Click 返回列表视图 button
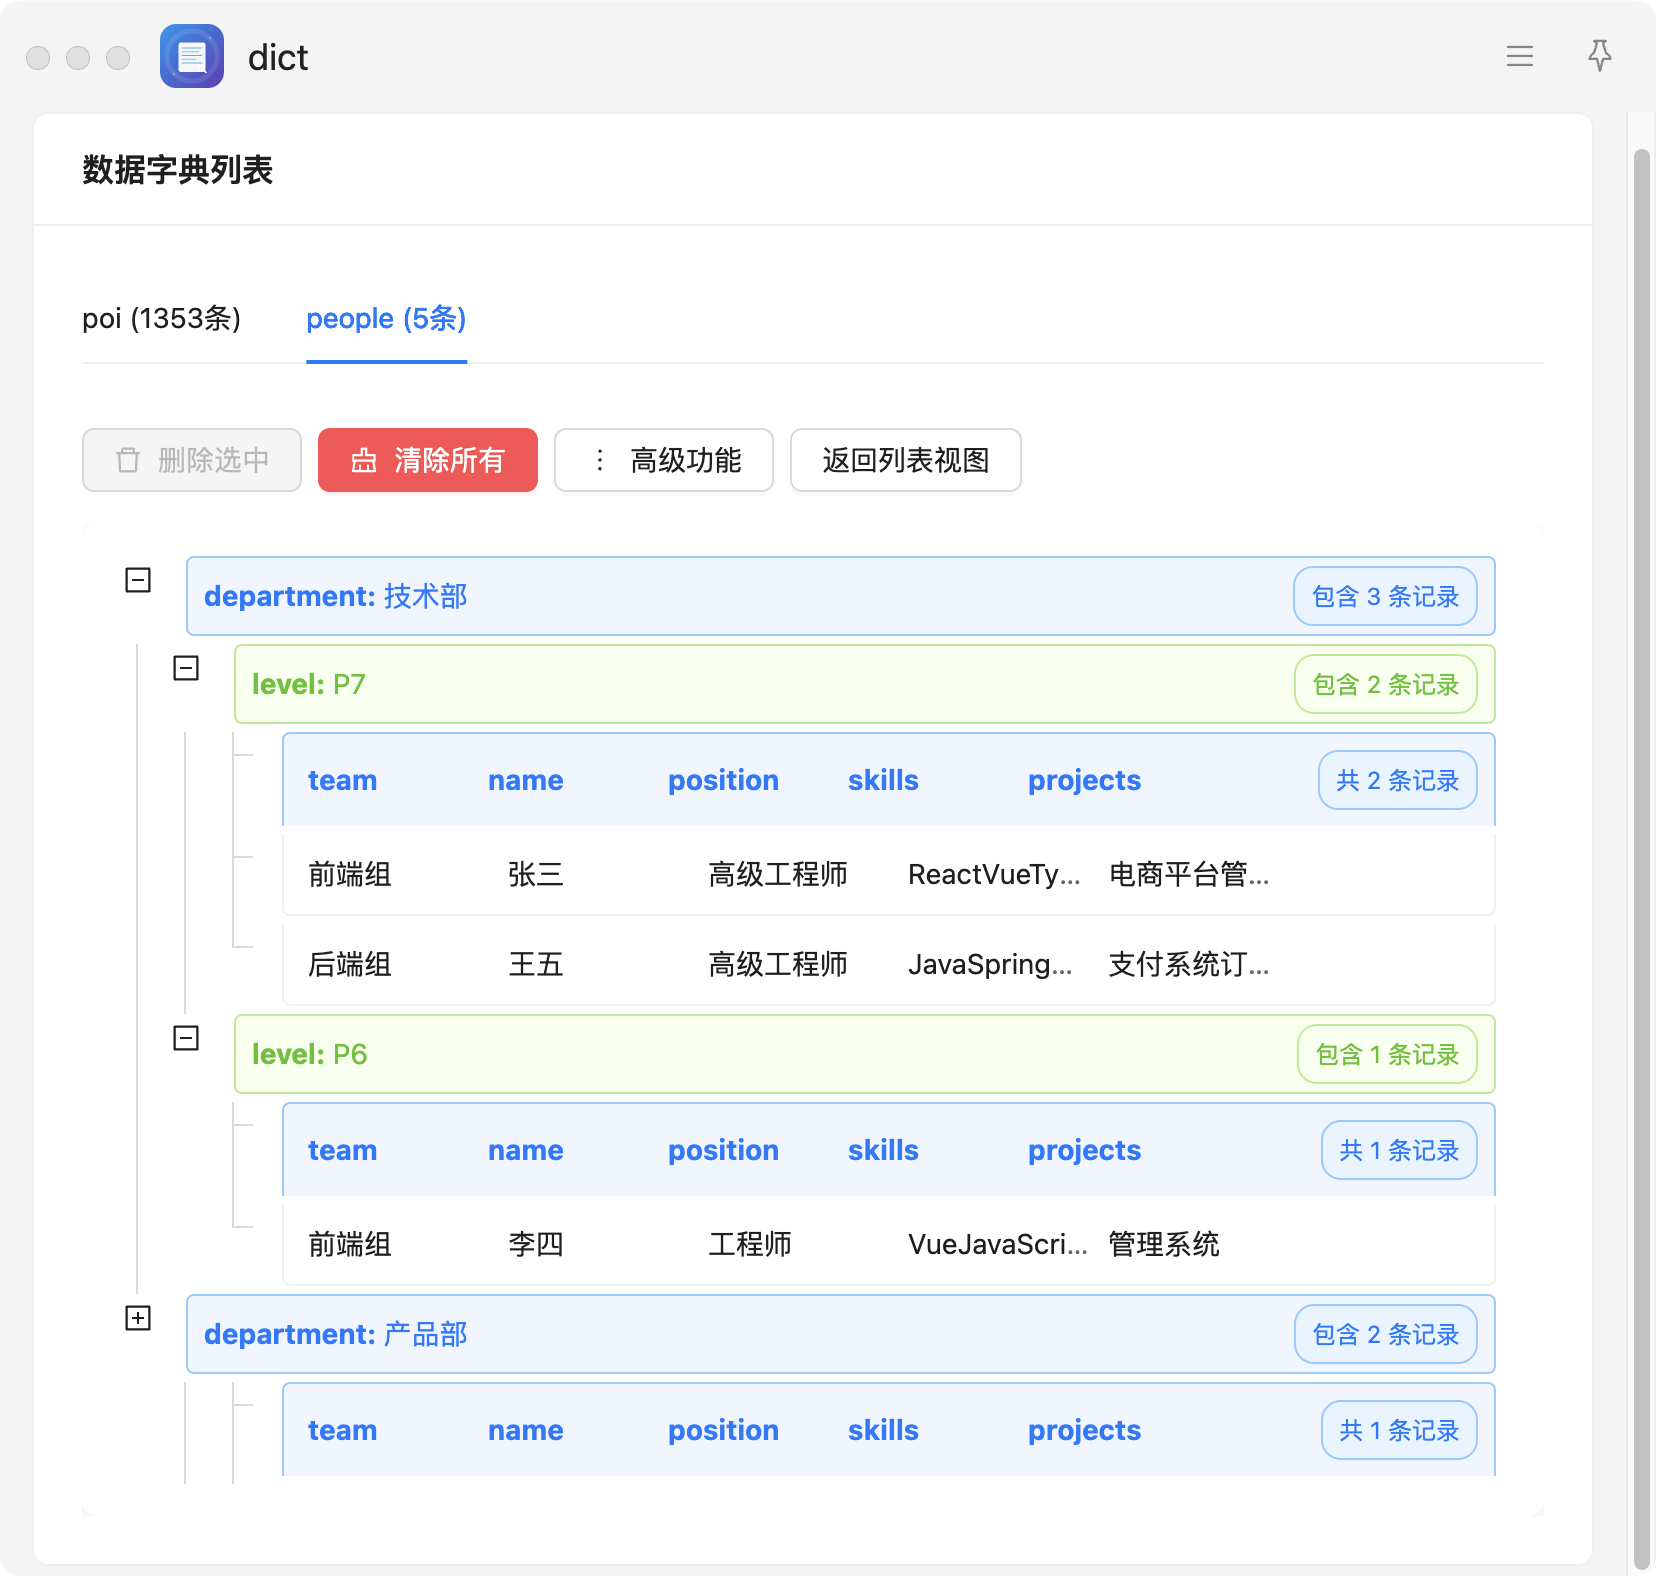Screen dimensions: 1656x1576 [906, 460]
